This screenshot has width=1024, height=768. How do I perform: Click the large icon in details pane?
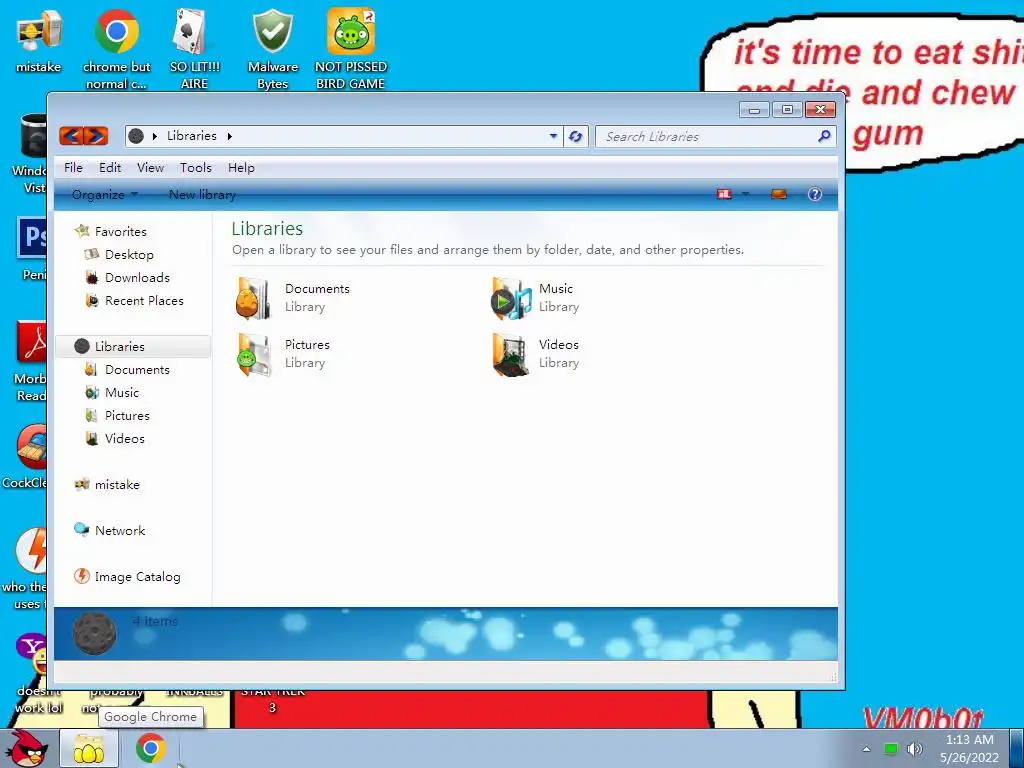tap(95, 632)
